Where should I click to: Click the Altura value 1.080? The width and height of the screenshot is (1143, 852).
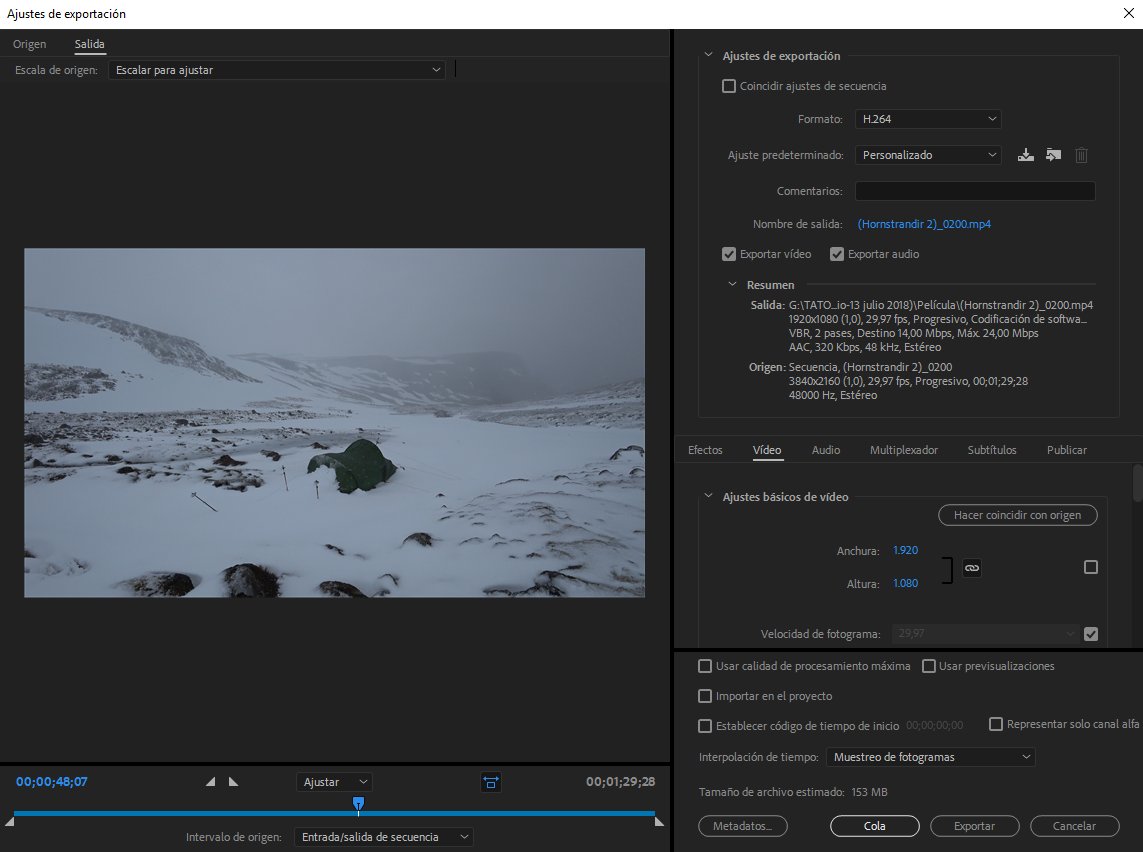coord(905,583)
